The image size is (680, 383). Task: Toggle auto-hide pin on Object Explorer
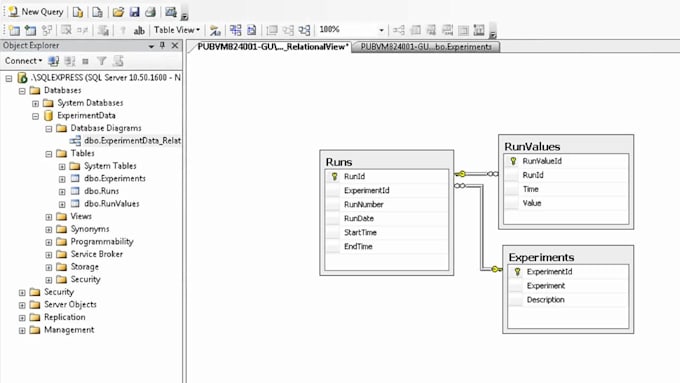(x=163, y=45)
